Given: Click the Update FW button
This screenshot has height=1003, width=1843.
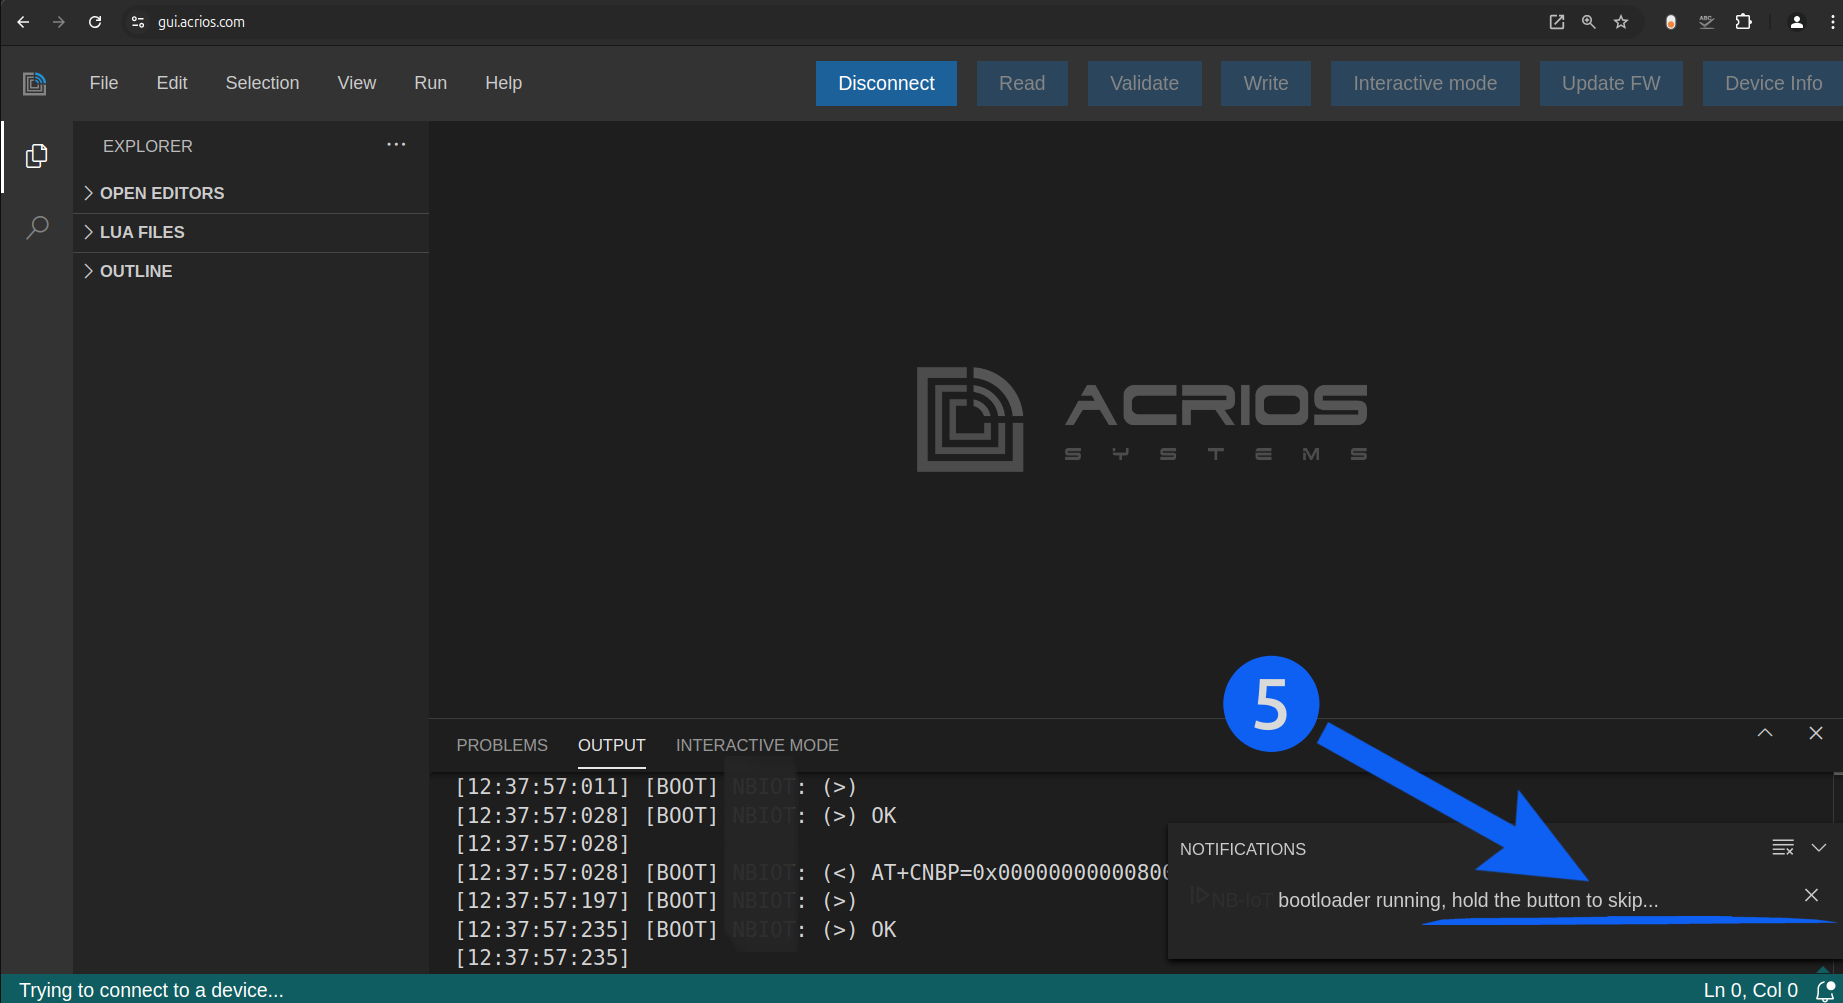Looking at the screenshot, I should coord(1610,83).
